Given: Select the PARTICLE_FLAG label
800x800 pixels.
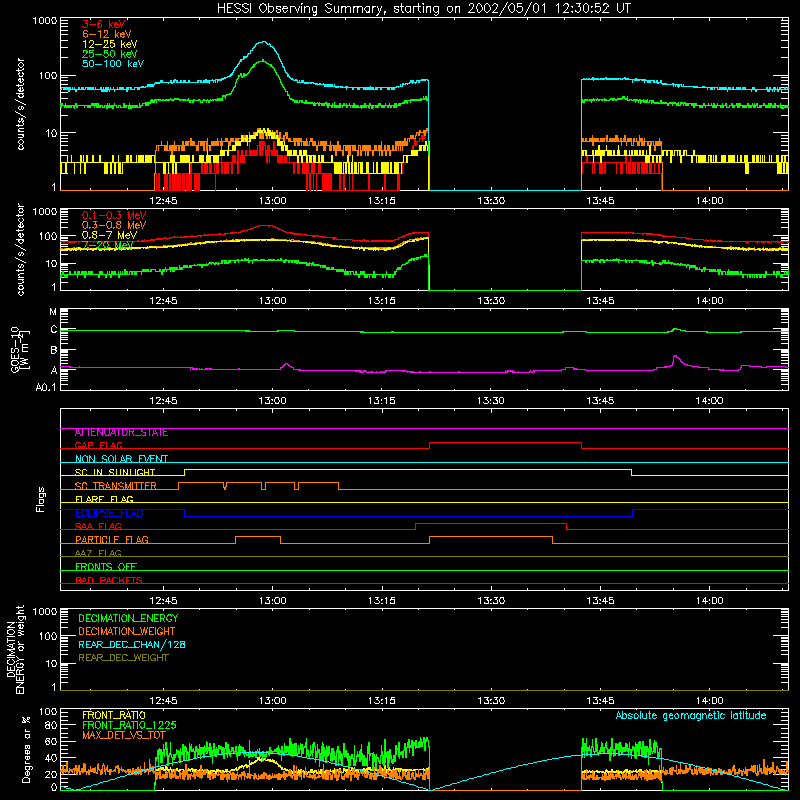Looking at the screenshot, I should [x=112, y=540].
